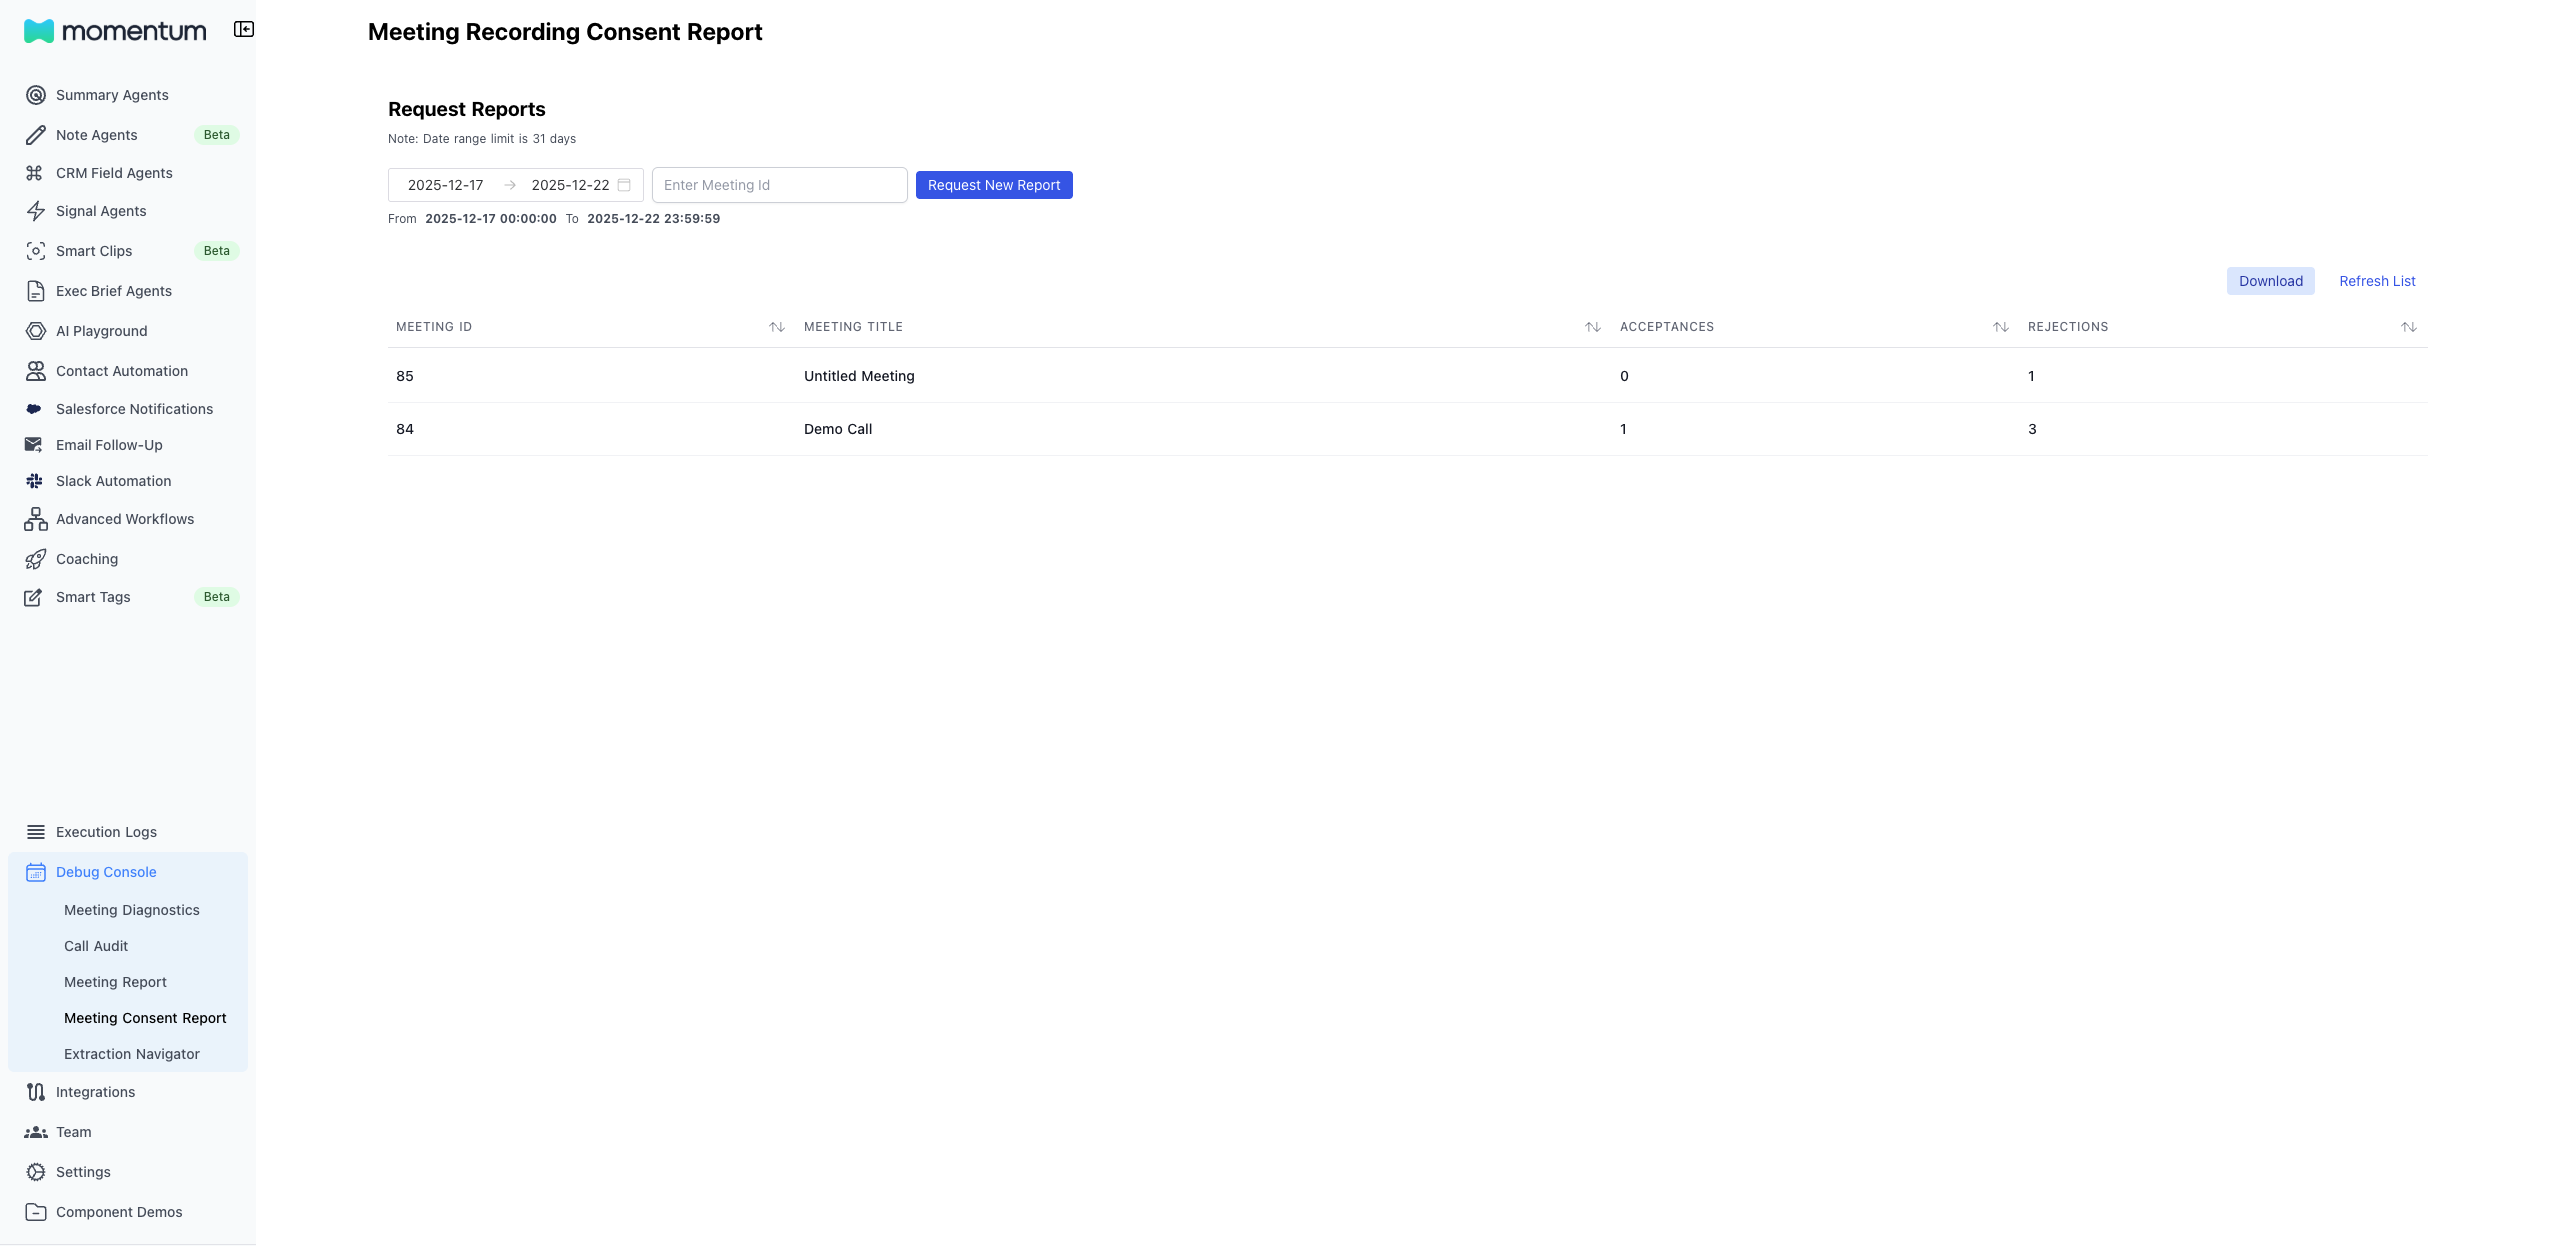Screen dimensions: 2560x1246
Task: Select the Smart Clips icon
Action: 35,251
